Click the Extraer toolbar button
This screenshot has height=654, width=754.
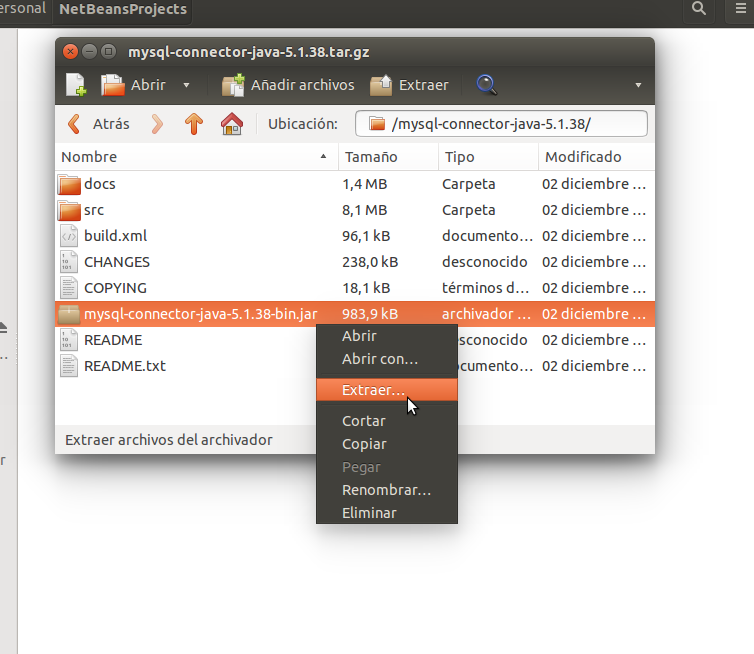tap(409, 85)
